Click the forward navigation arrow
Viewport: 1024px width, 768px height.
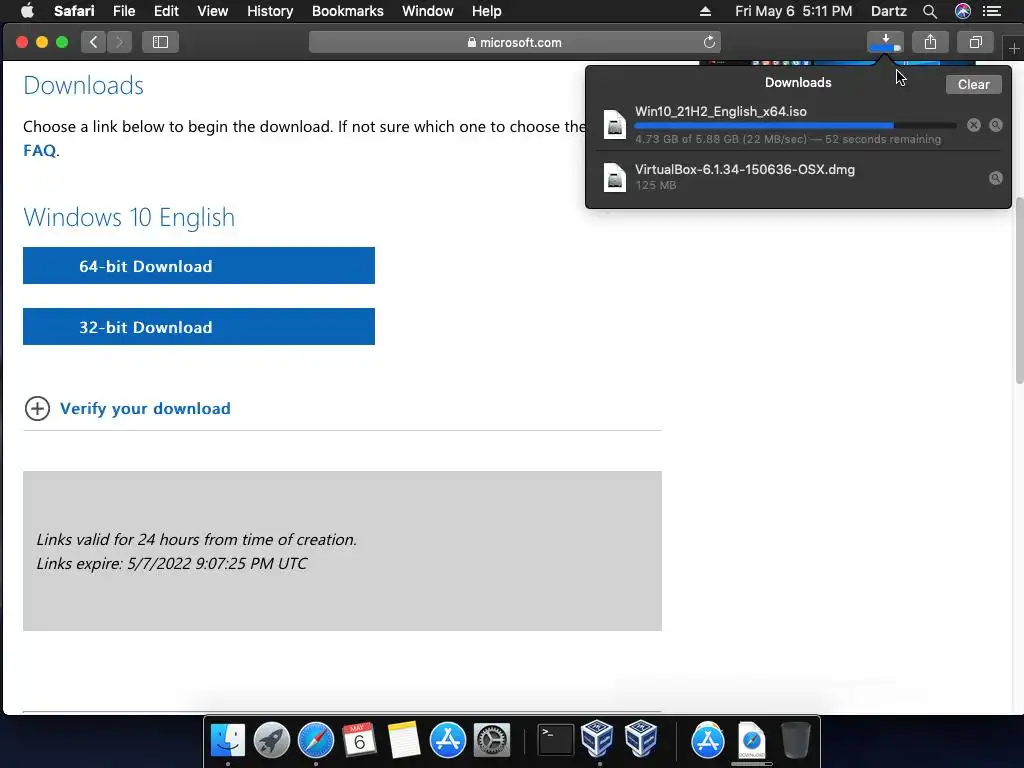(119, 42)
